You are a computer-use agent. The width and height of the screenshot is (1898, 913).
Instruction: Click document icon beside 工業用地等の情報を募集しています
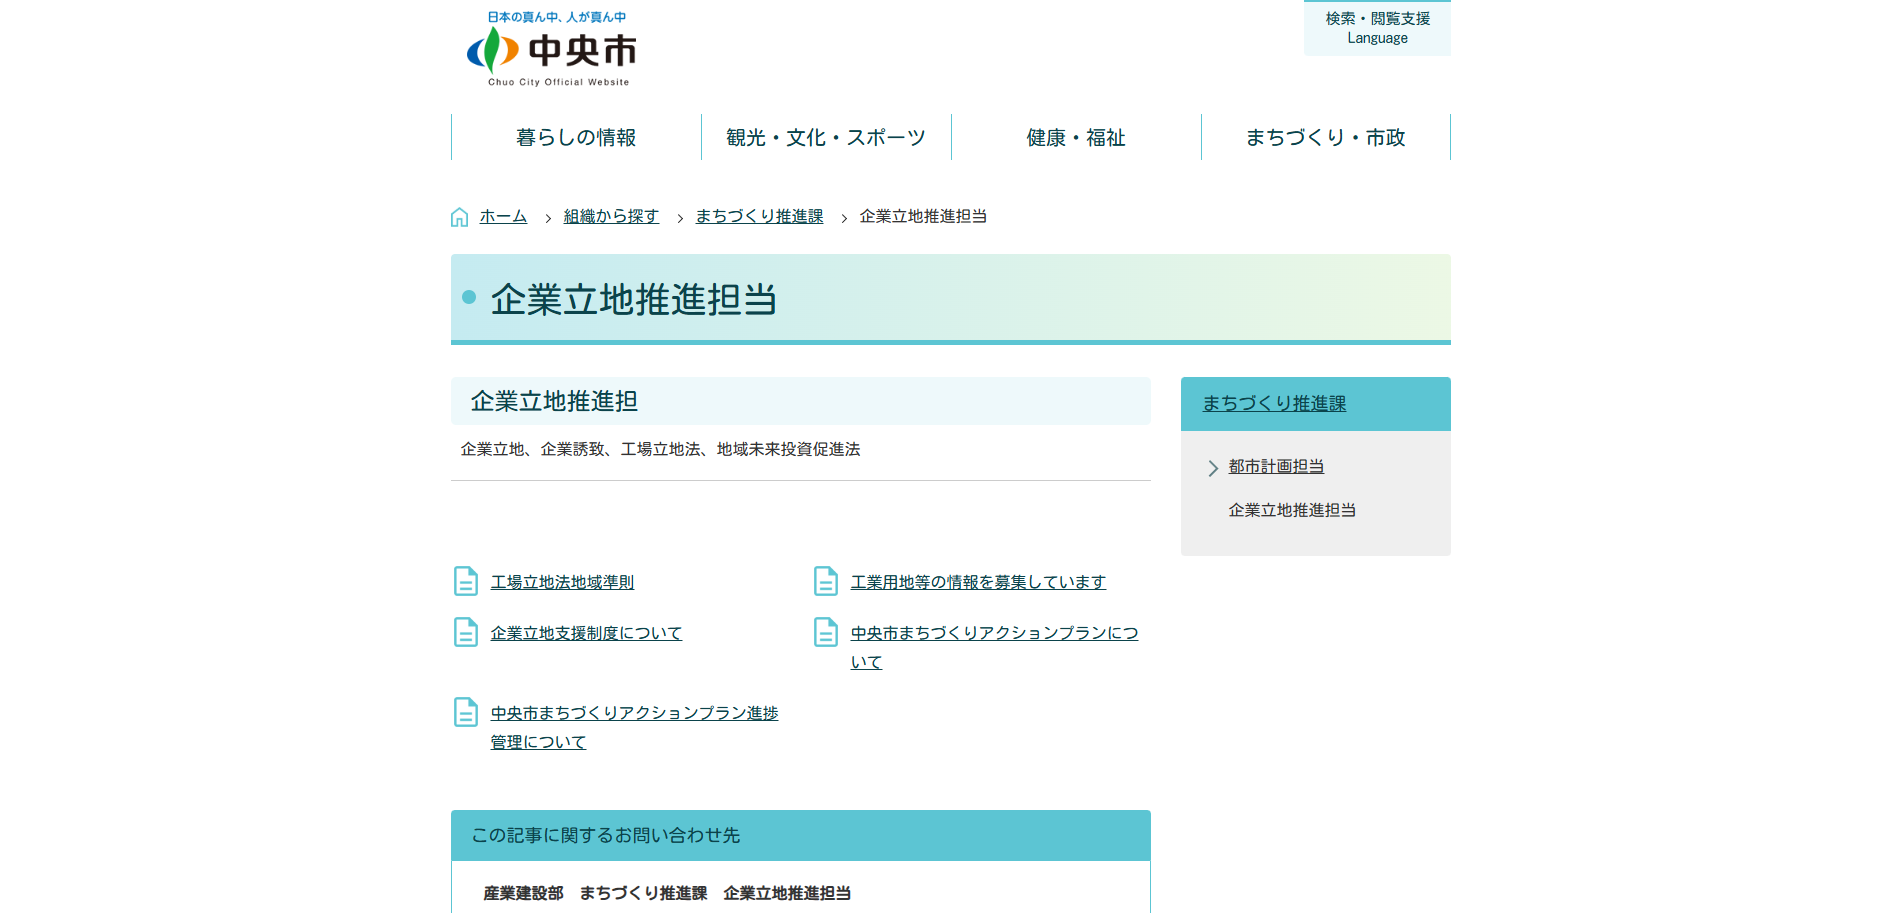click(826, 581)
